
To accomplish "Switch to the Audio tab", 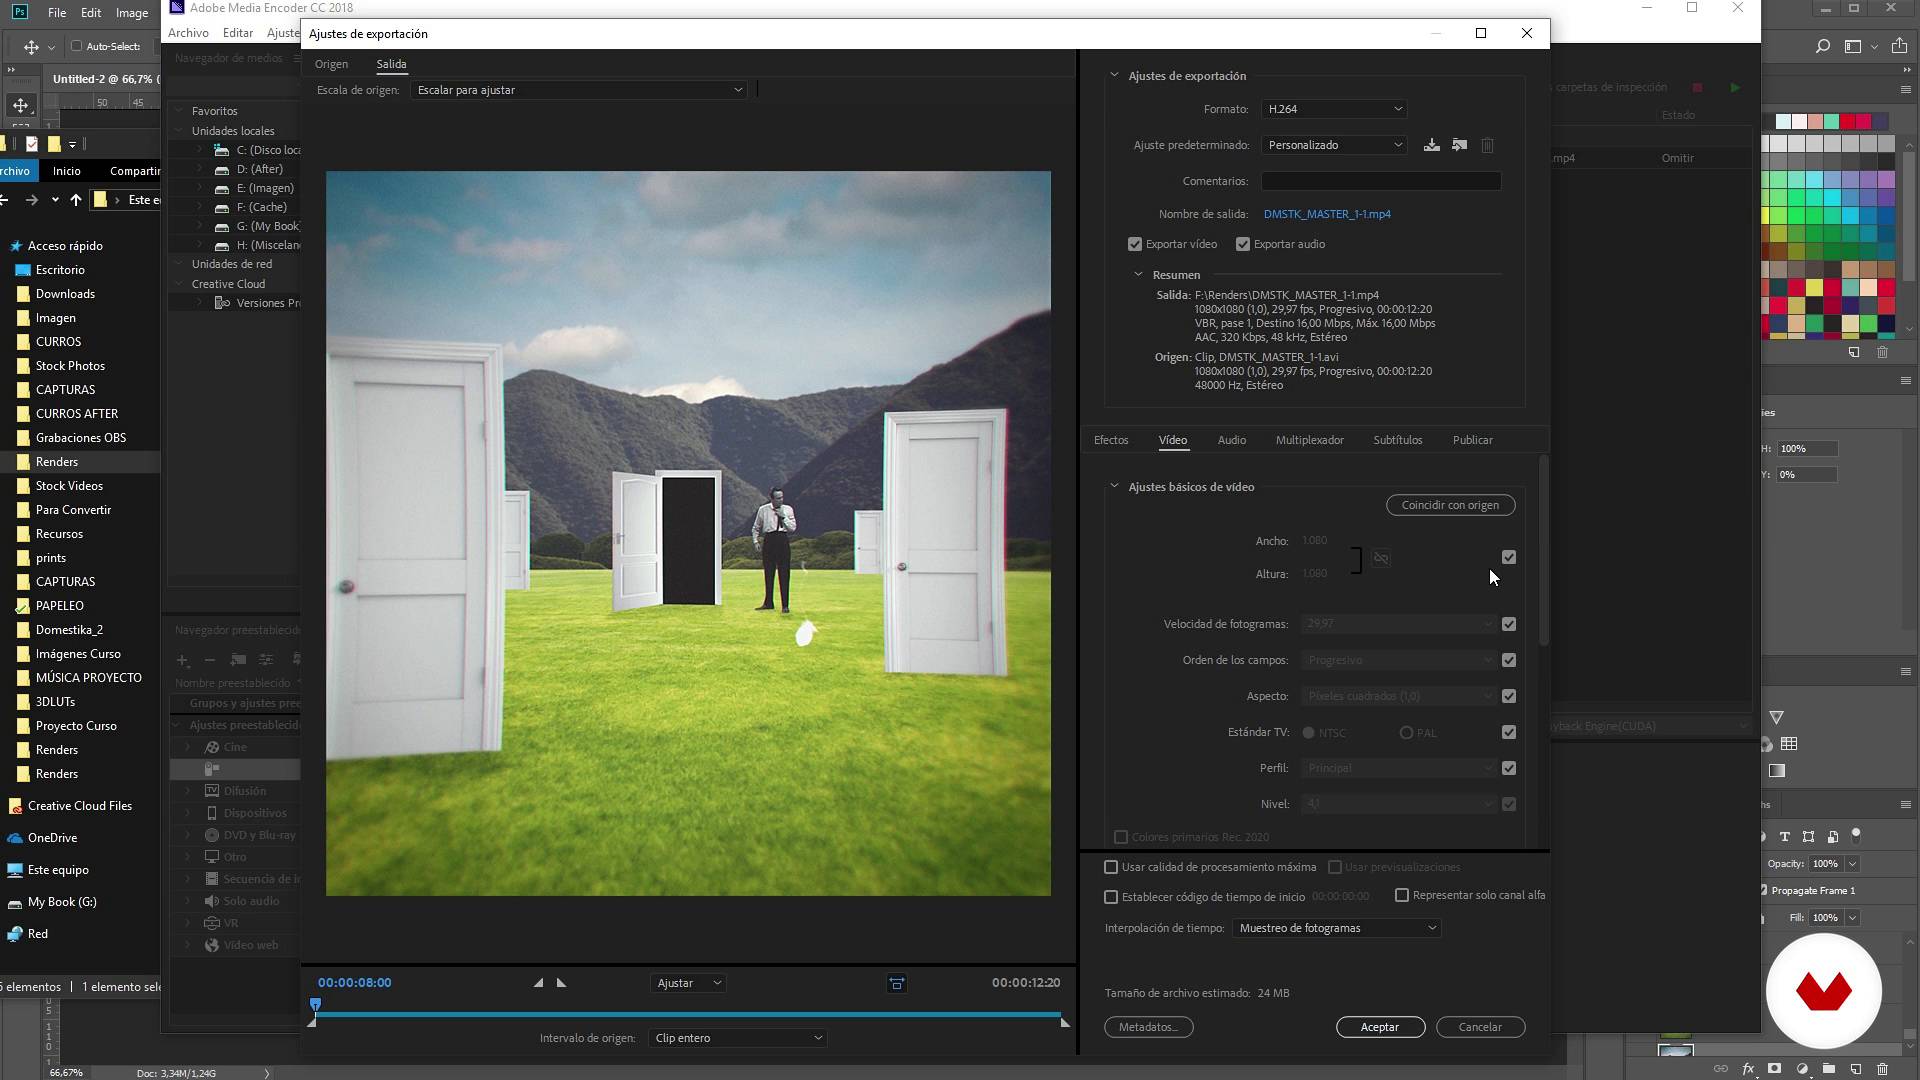I will click(1232, 439).
